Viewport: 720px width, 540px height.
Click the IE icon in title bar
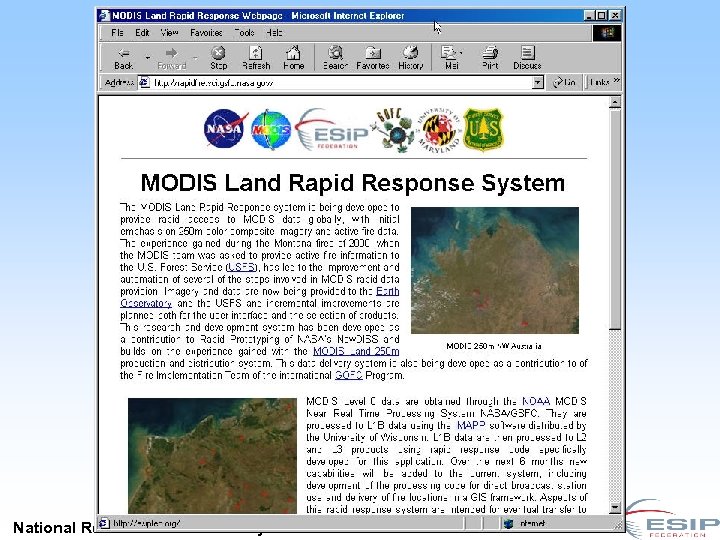coord(104,15)
